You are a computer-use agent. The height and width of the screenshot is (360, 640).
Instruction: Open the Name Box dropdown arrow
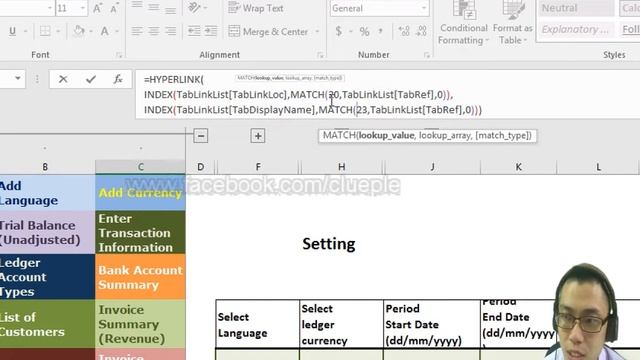(18, 78)
